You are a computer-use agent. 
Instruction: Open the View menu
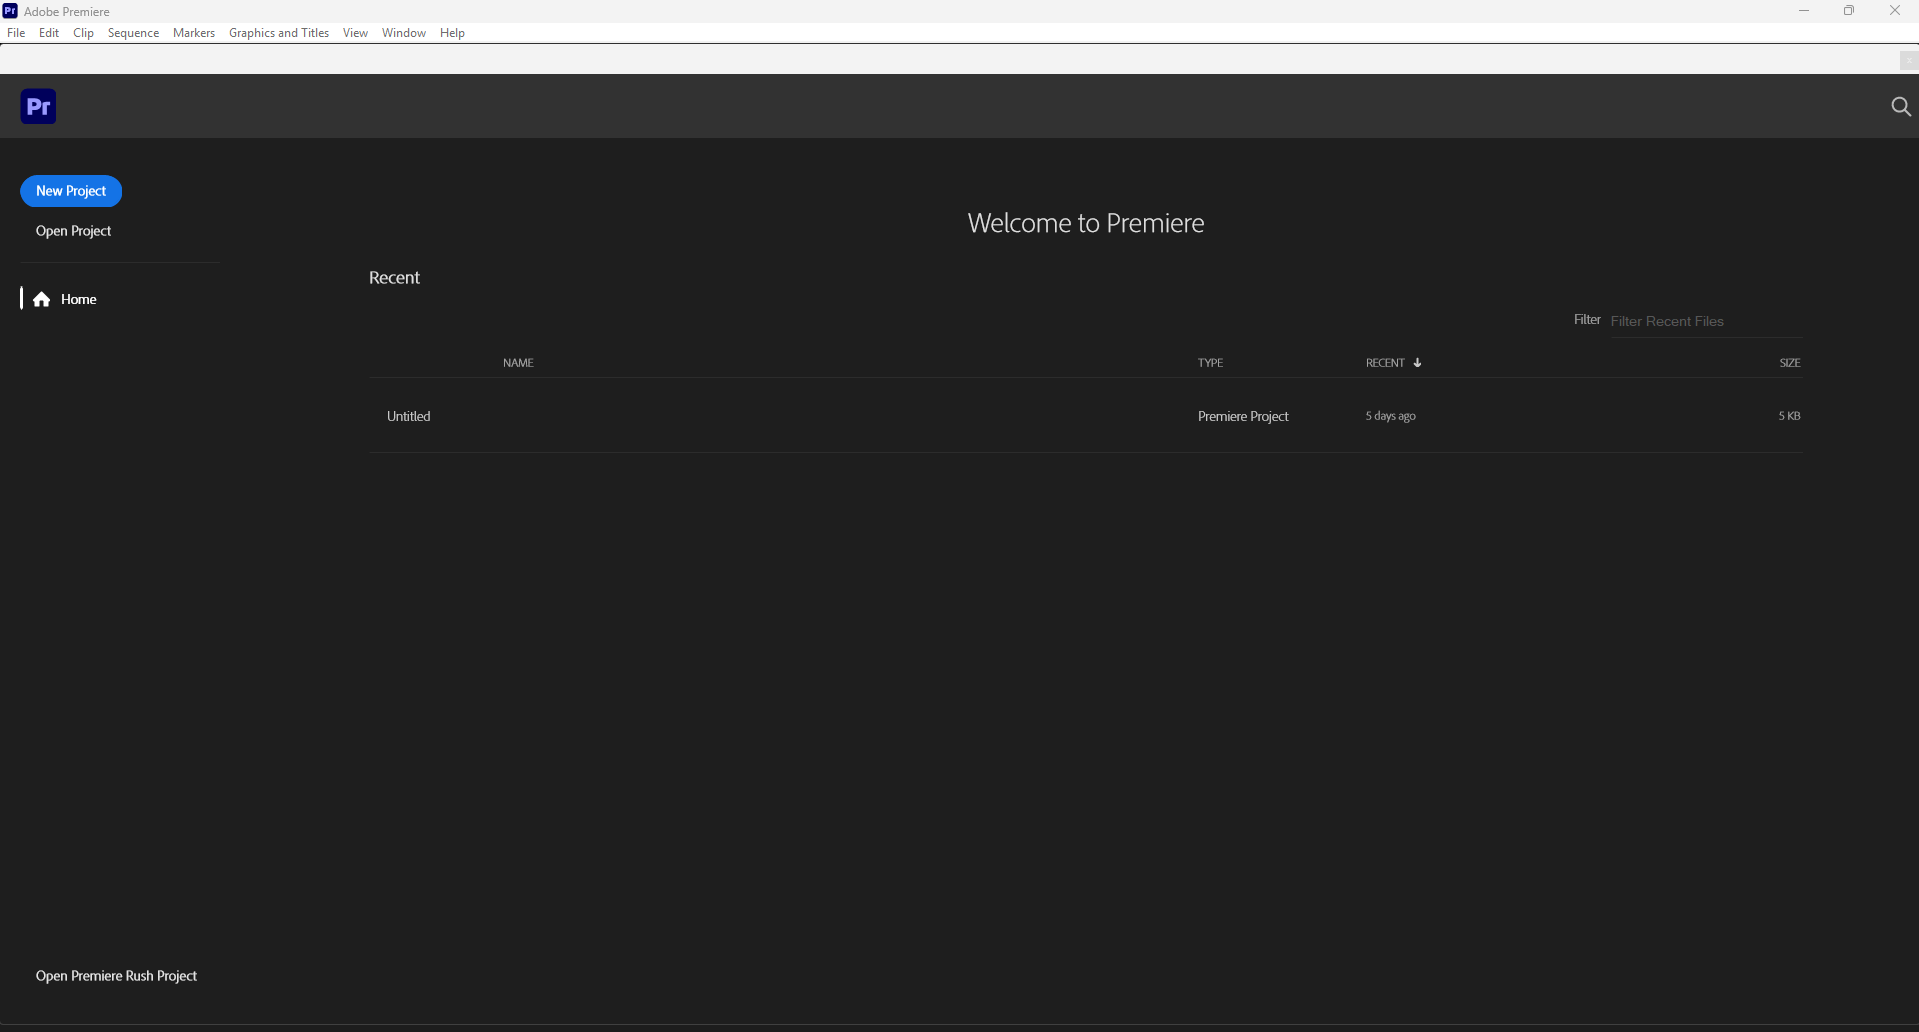355,33
